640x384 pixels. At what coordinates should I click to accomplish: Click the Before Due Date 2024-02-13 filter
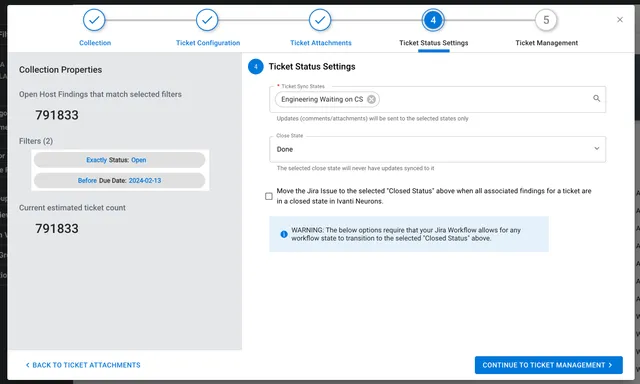119,180
